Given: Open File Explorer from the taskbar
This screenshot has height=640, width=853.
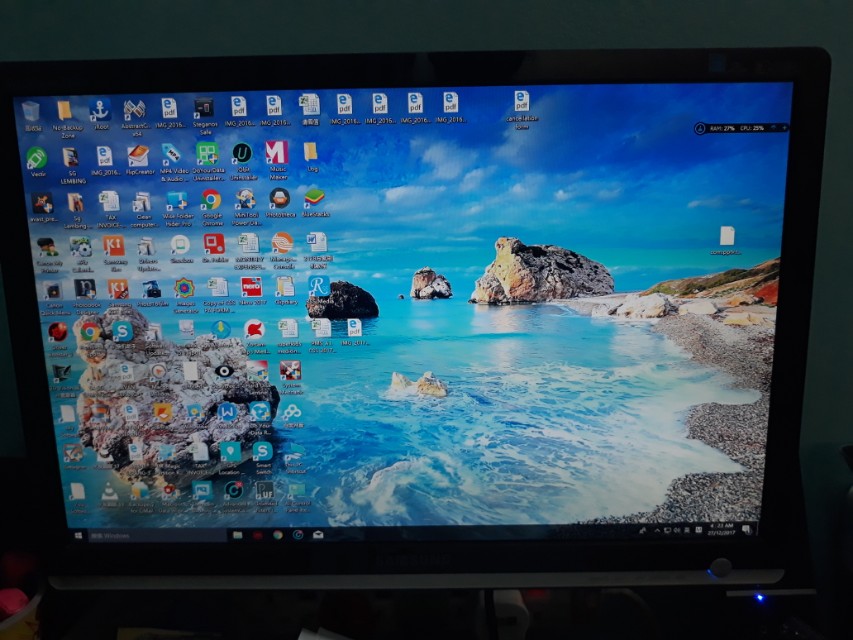Looking at the screenshot, I should [x=238, y=535].
